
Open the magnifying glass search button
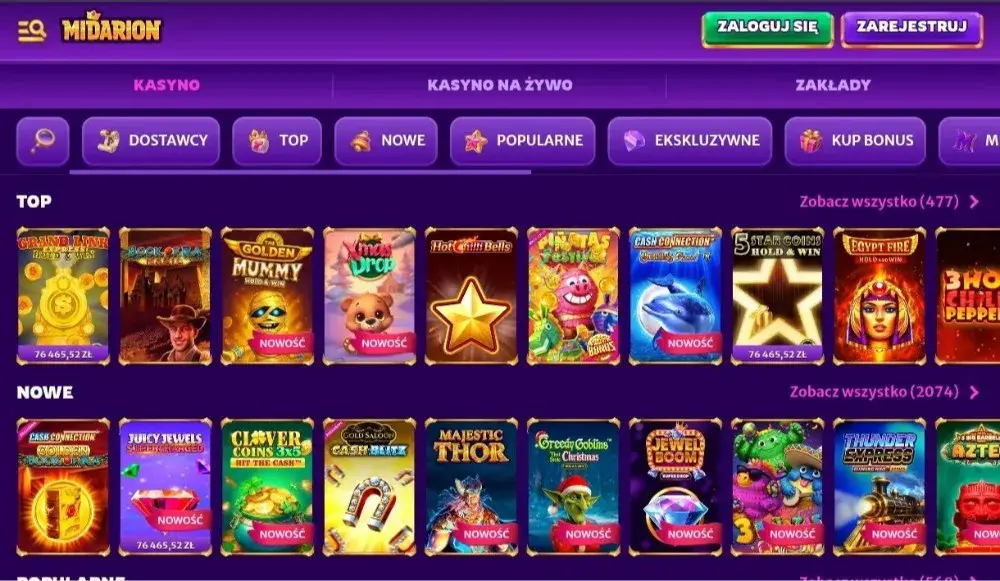coord(43,141)
